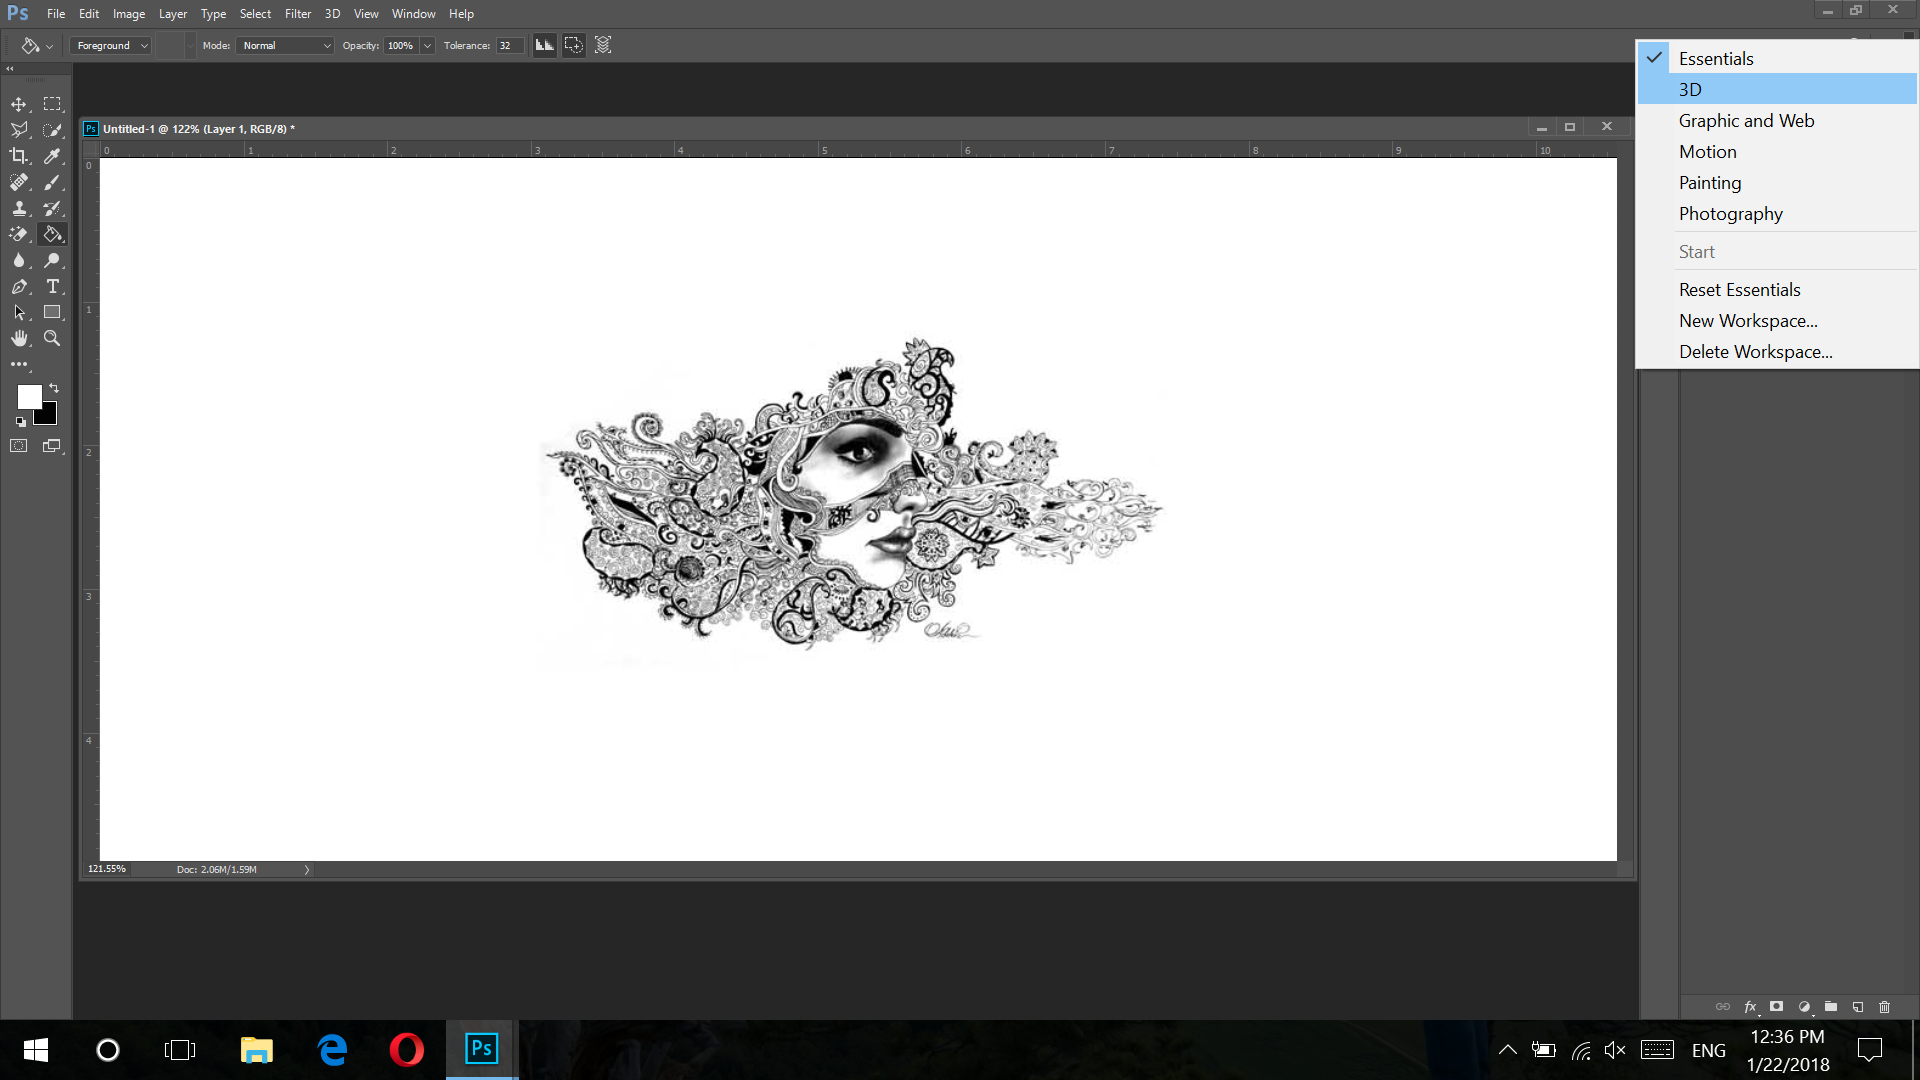
Task: Select the Zoom tool
Action: pos(52,338)
